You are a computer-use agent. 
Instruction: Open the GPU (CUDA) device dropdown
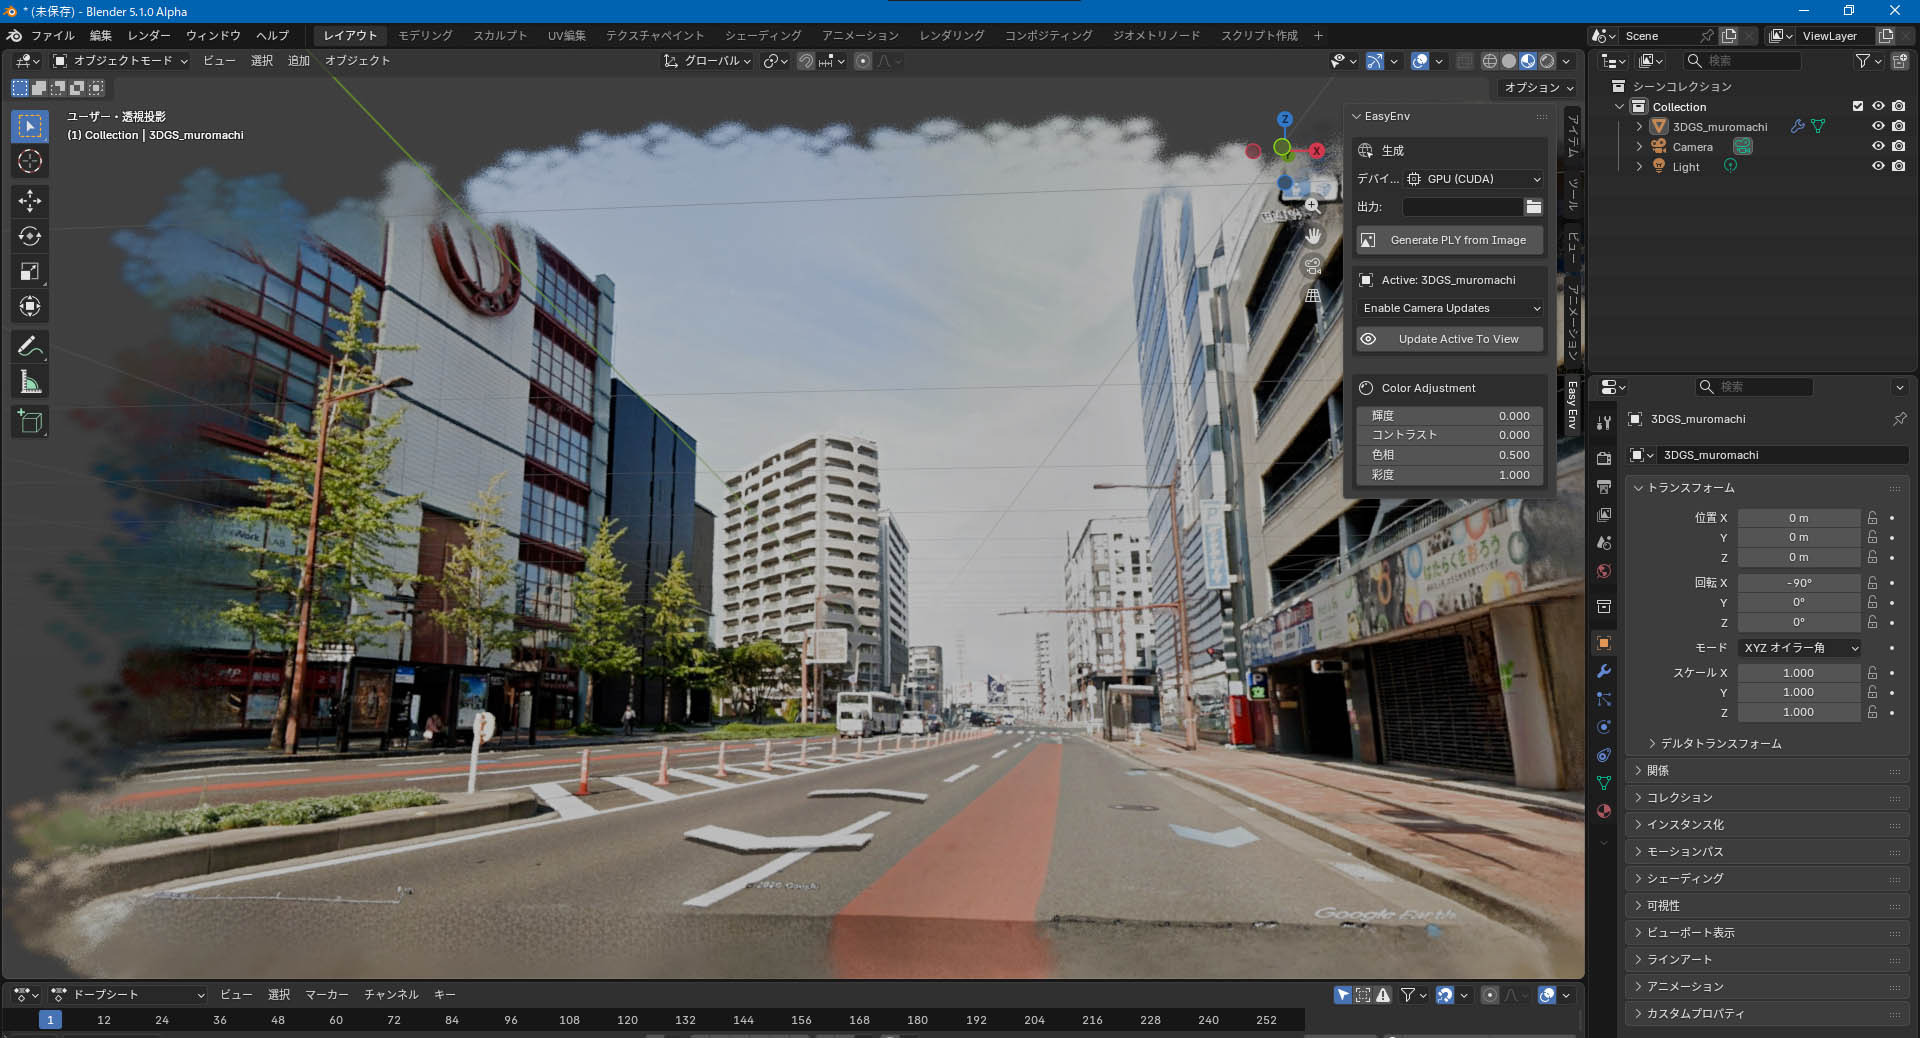[x=1474, y=179]
